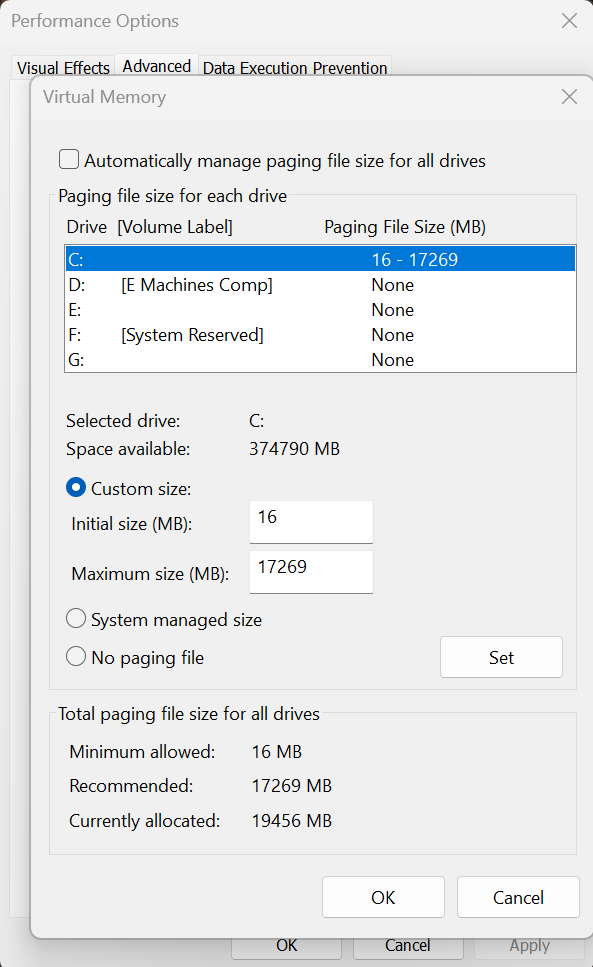The height and width of the screenshot is (967, 593).
Task: Click the Drive [Volume Label] header
Action: 150,227
